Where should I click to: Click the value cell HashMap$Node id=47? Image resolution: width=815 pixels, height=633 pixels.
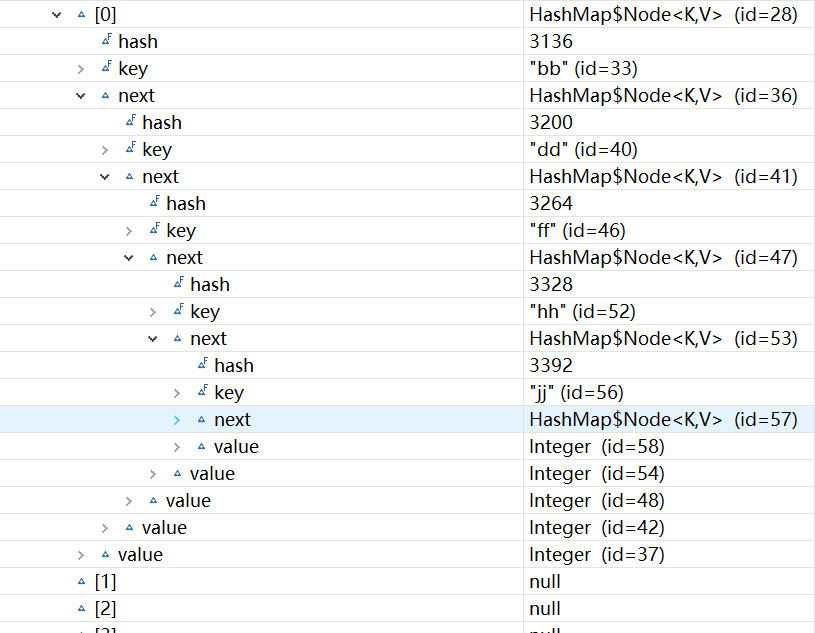(662, 258)
